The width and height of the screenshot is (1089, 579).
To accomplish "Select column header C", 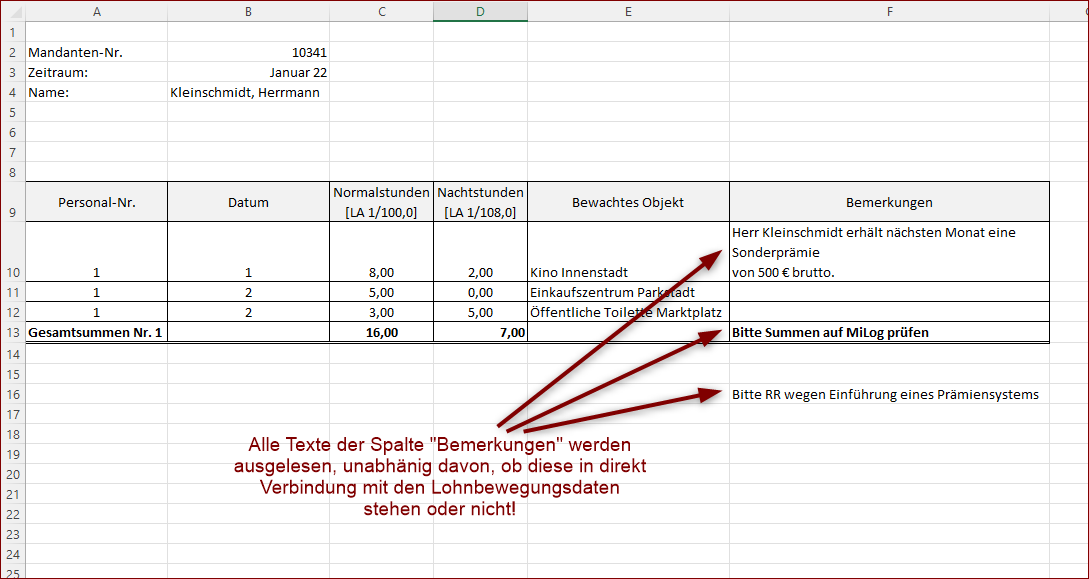I will pos(381,11).
